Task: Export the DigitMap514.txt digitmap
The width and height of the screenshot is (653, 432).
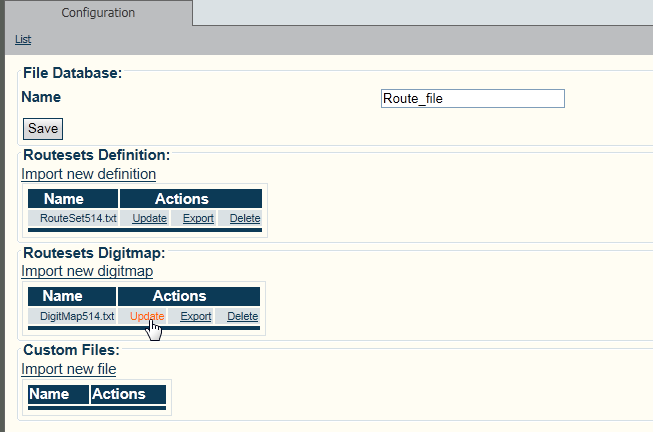Action: (196, 316)
